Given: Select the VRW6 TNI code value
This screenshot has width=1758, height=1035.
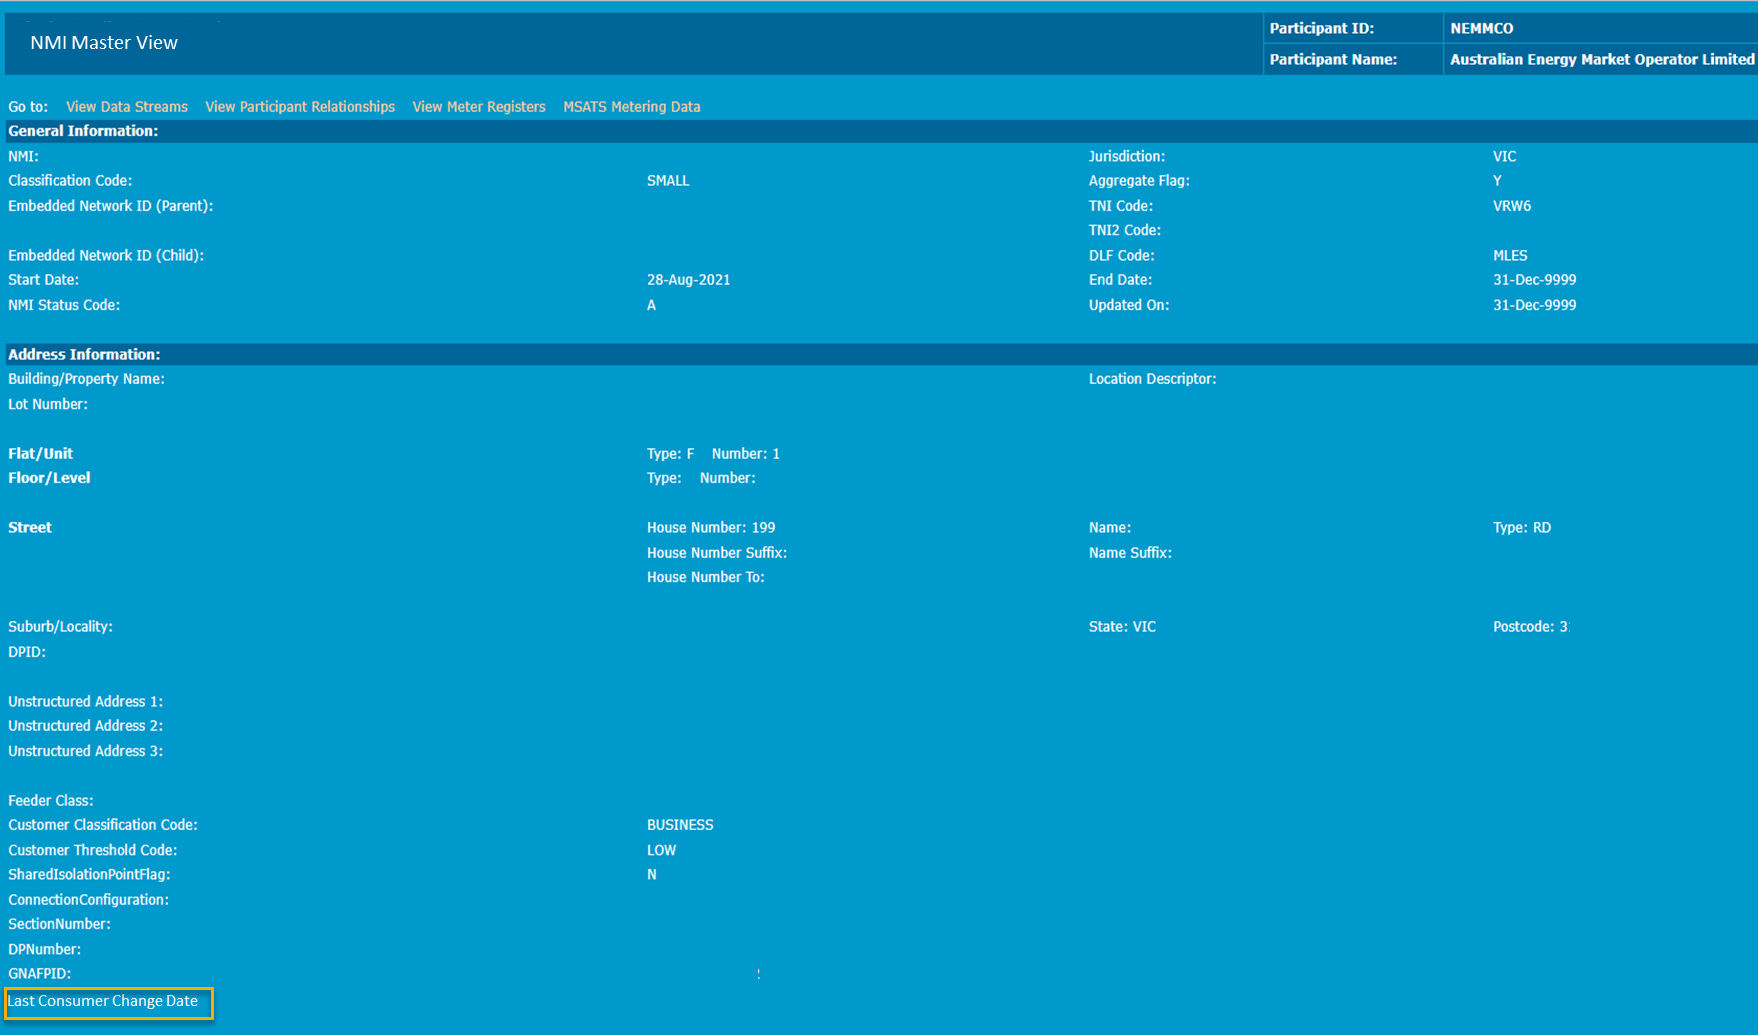Looking at the screenshot, I should pos(1511,206).
